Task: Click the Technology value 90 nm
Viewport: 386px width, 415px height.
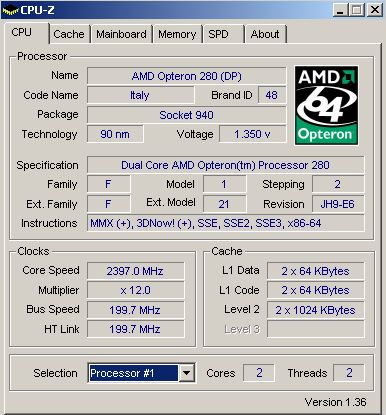Action: 115,134
